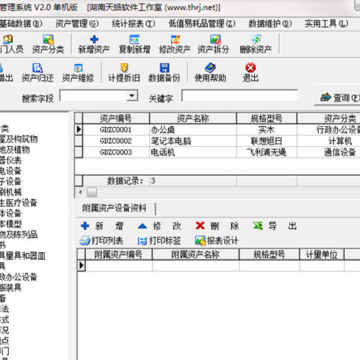Open the 资产管理 menu

point(77,24)
